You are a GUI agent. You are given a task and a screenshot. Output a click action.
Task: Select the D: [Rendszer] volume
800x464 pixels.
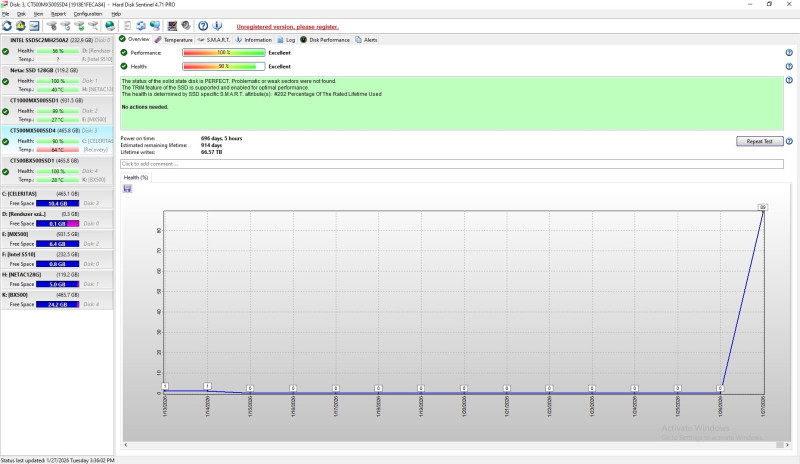tap(57, 219)
